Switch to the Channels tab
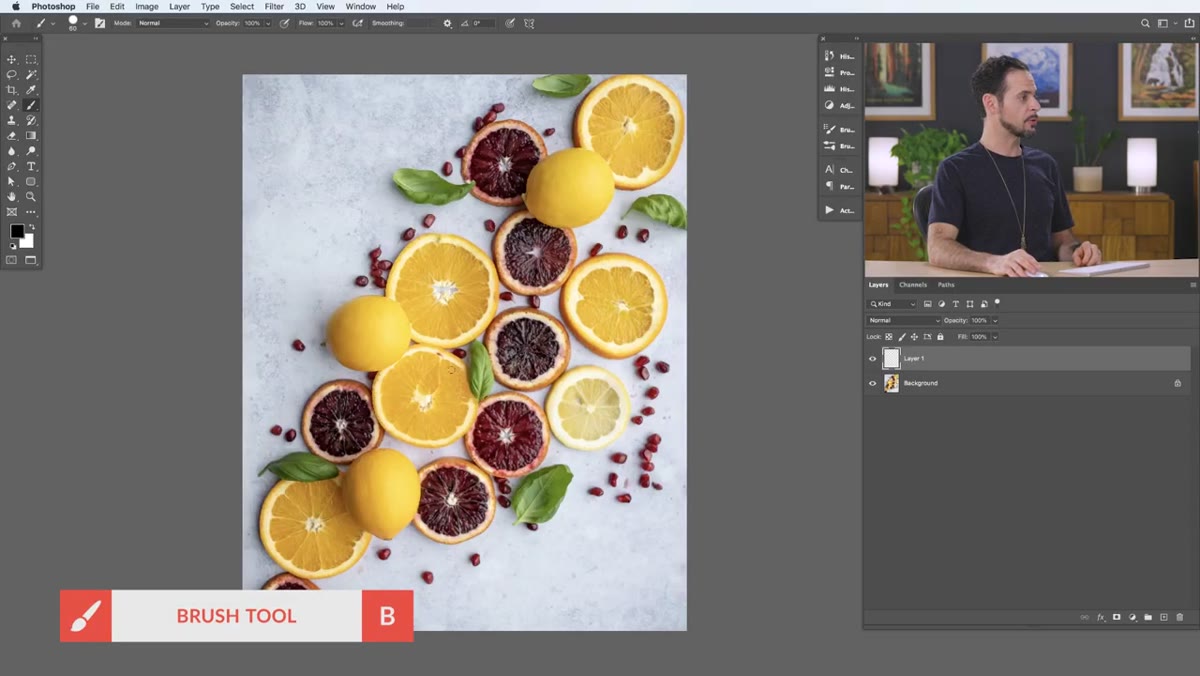 tap(913, 285)
